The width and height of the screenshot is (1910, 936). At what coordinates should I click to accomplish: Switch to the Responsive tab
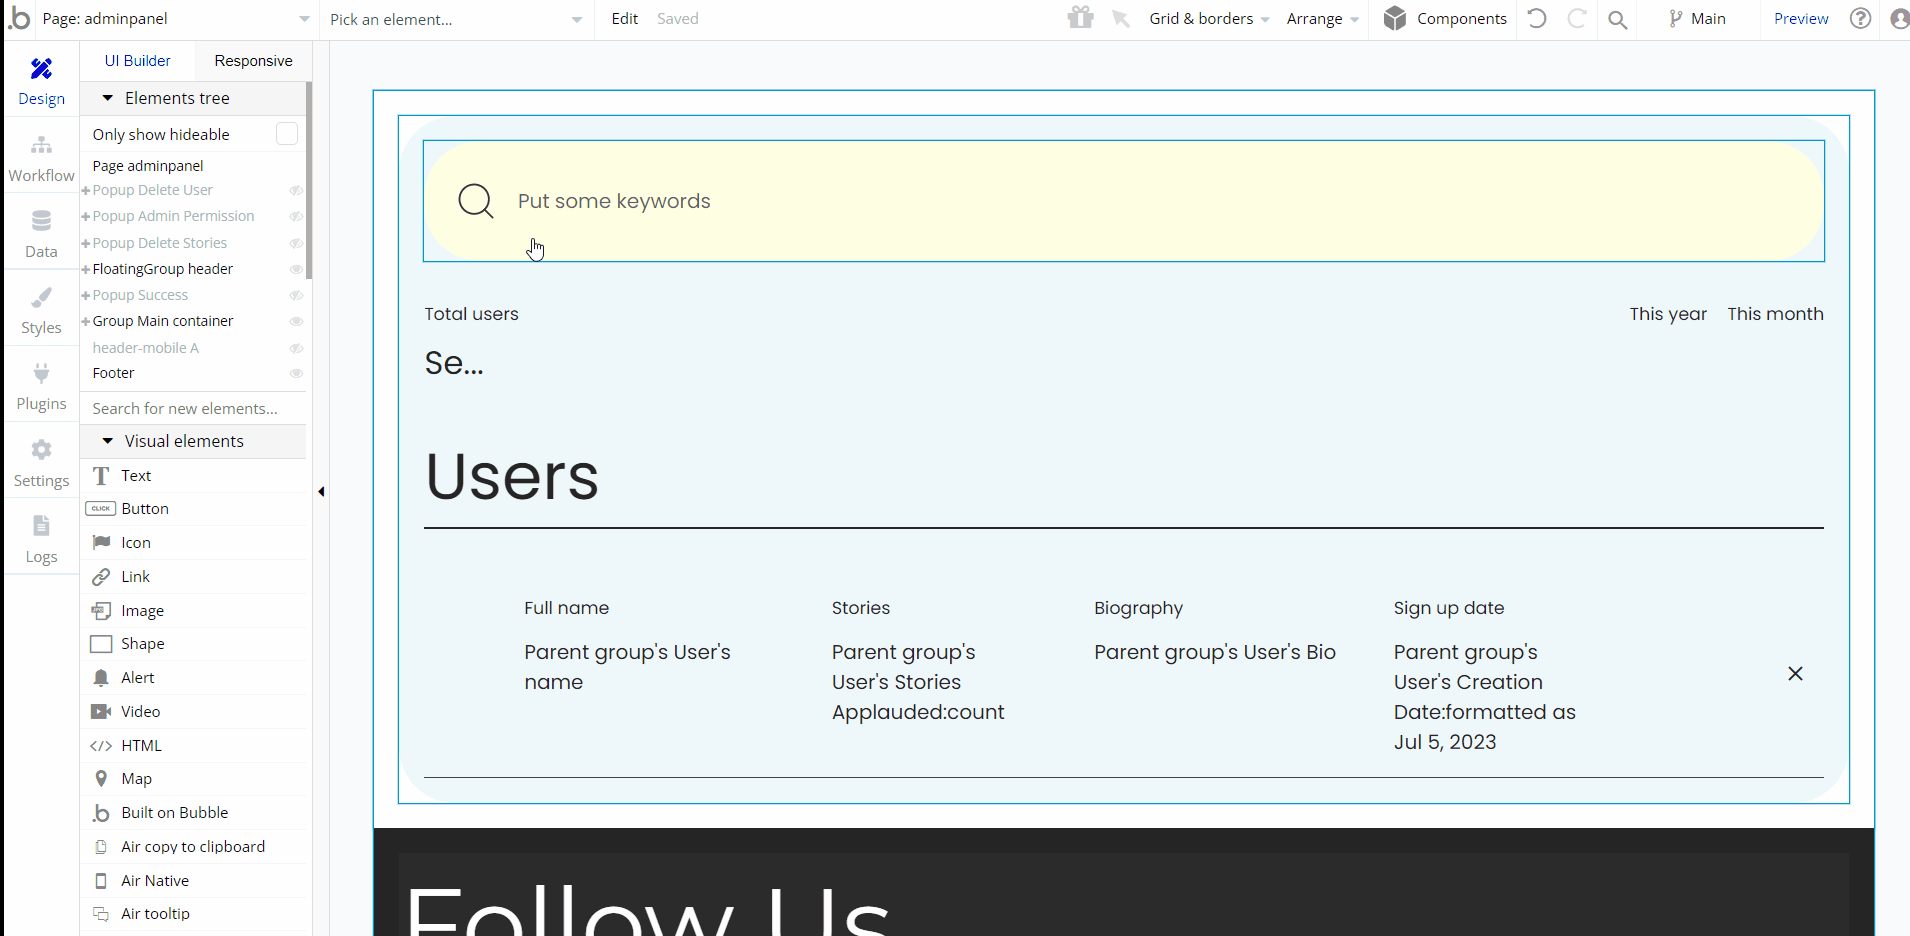tap(253, 61)
